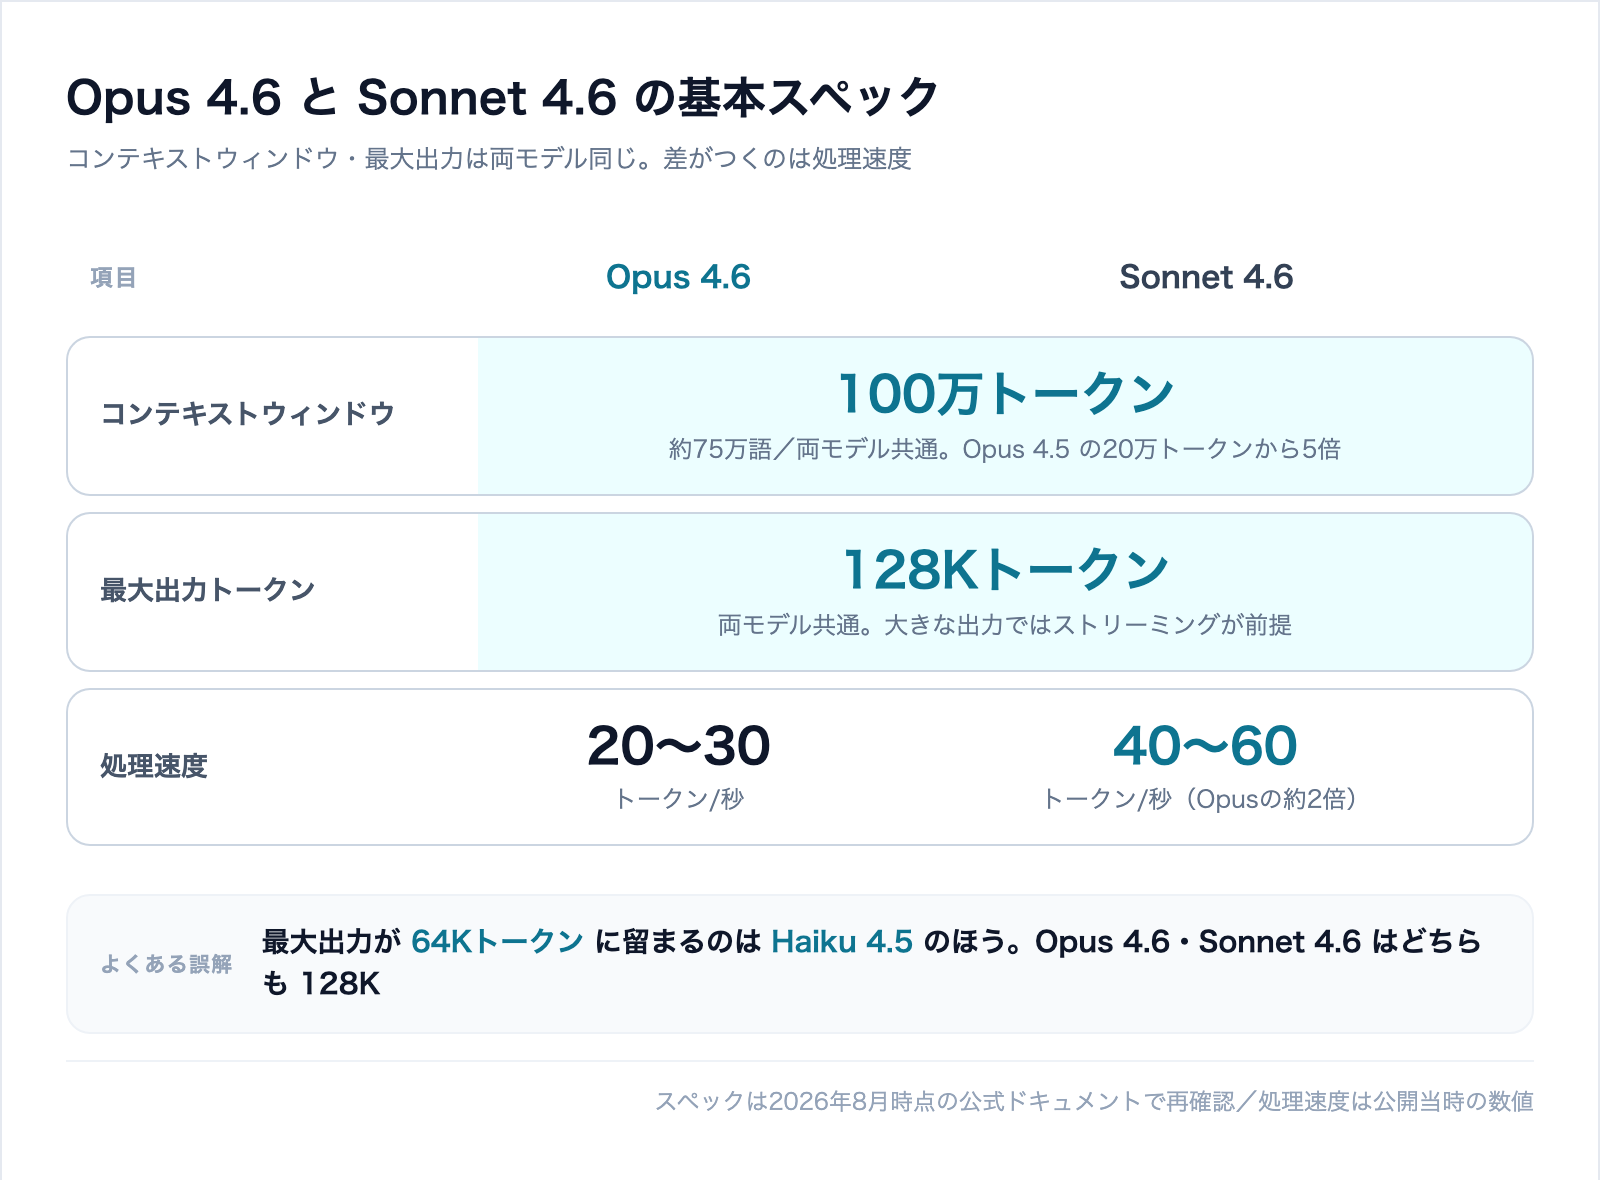Click the 20〜30 speed value
The width and height of the screenshot is (1600, 1180).
(x=678, y=746)
